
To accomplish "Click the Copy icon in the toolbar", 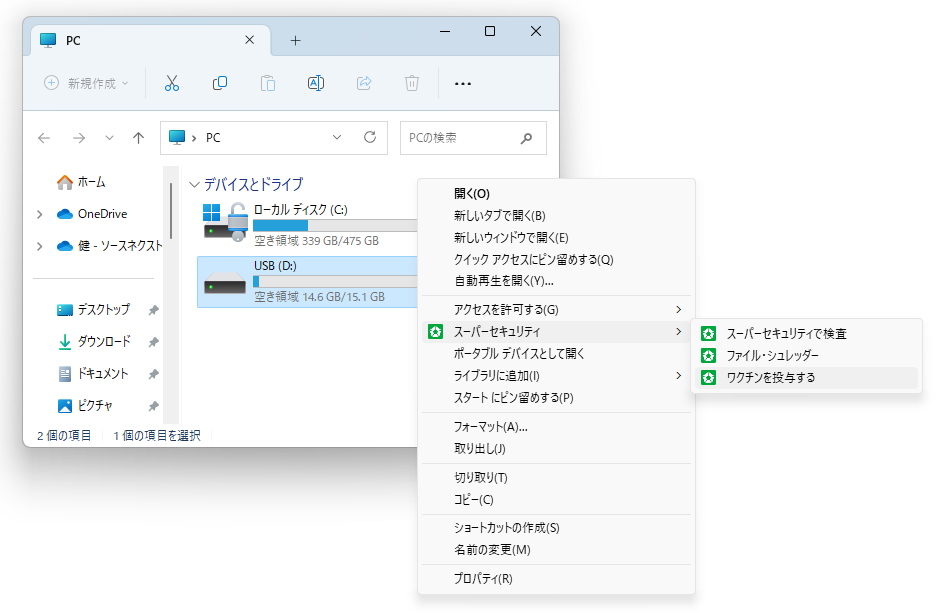I will (219, 83).
